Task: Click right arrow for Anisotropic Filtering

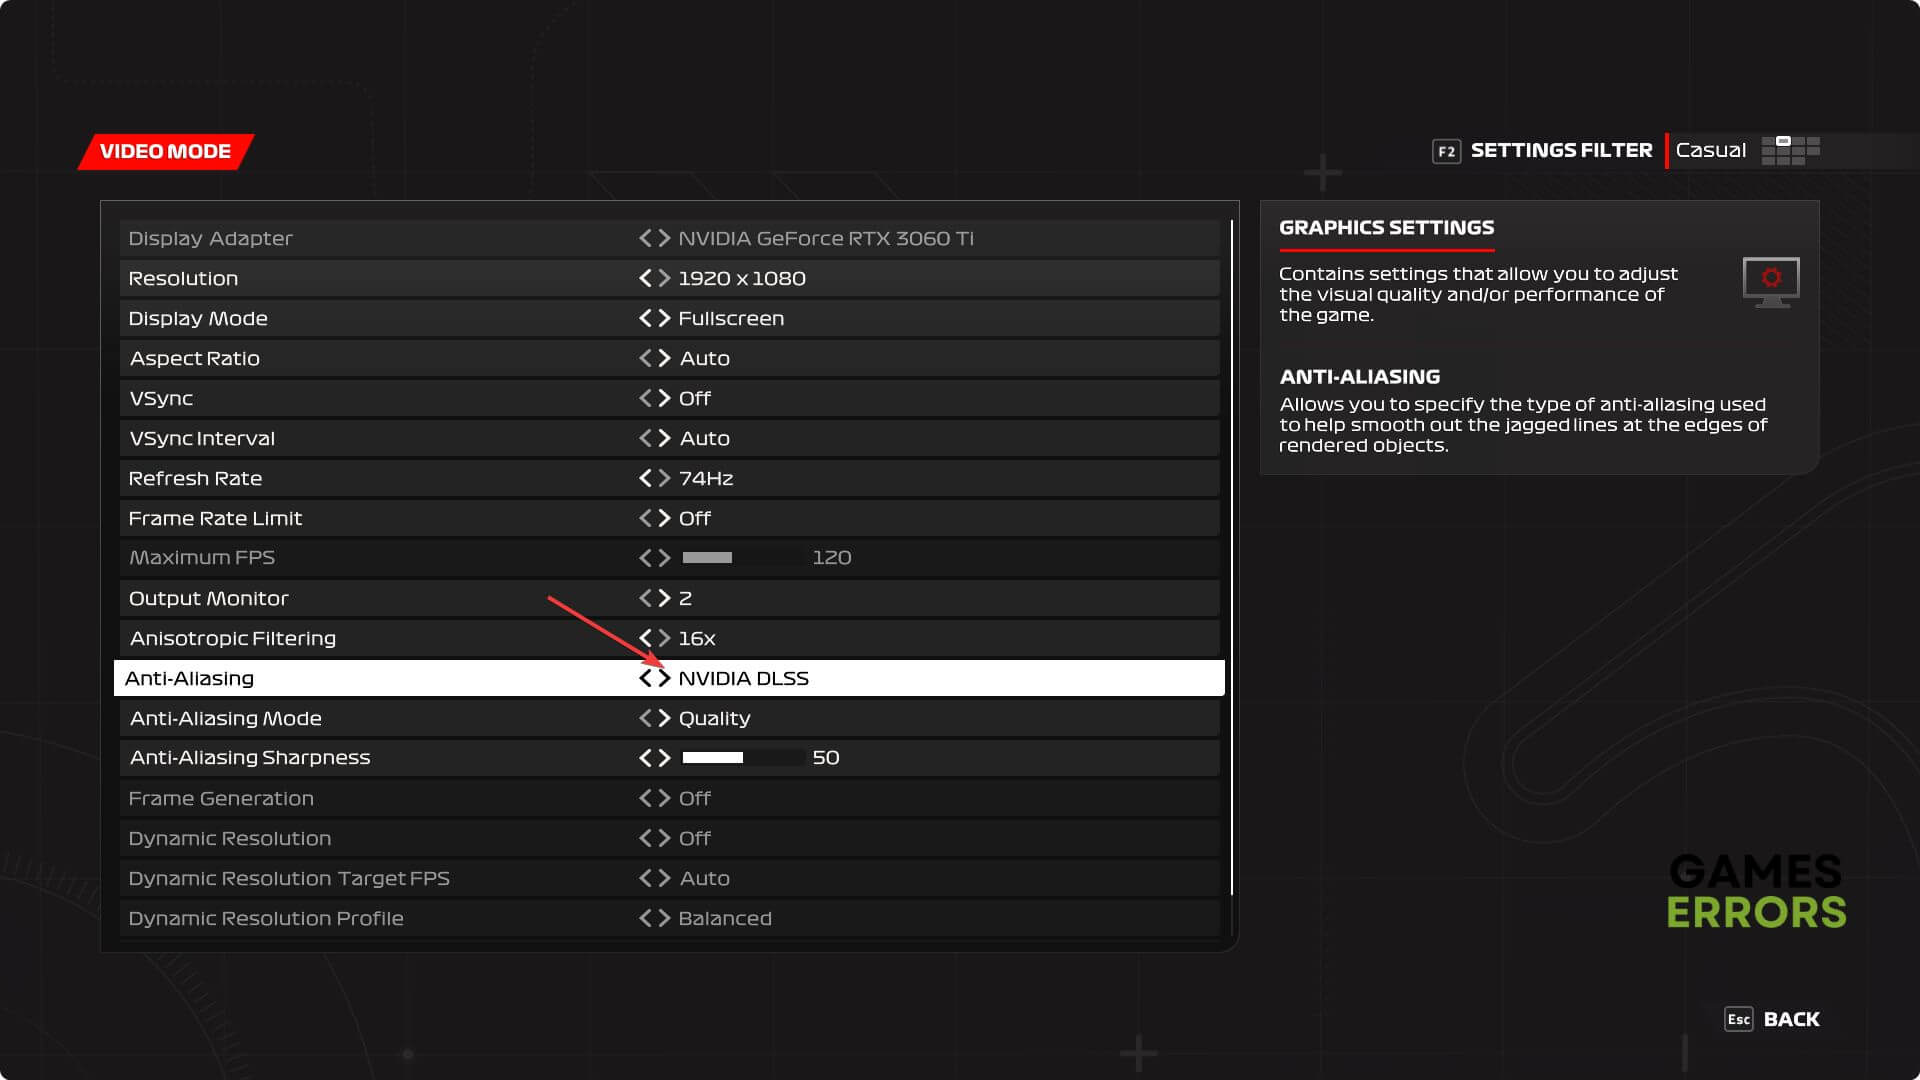Action: (665, 638)
